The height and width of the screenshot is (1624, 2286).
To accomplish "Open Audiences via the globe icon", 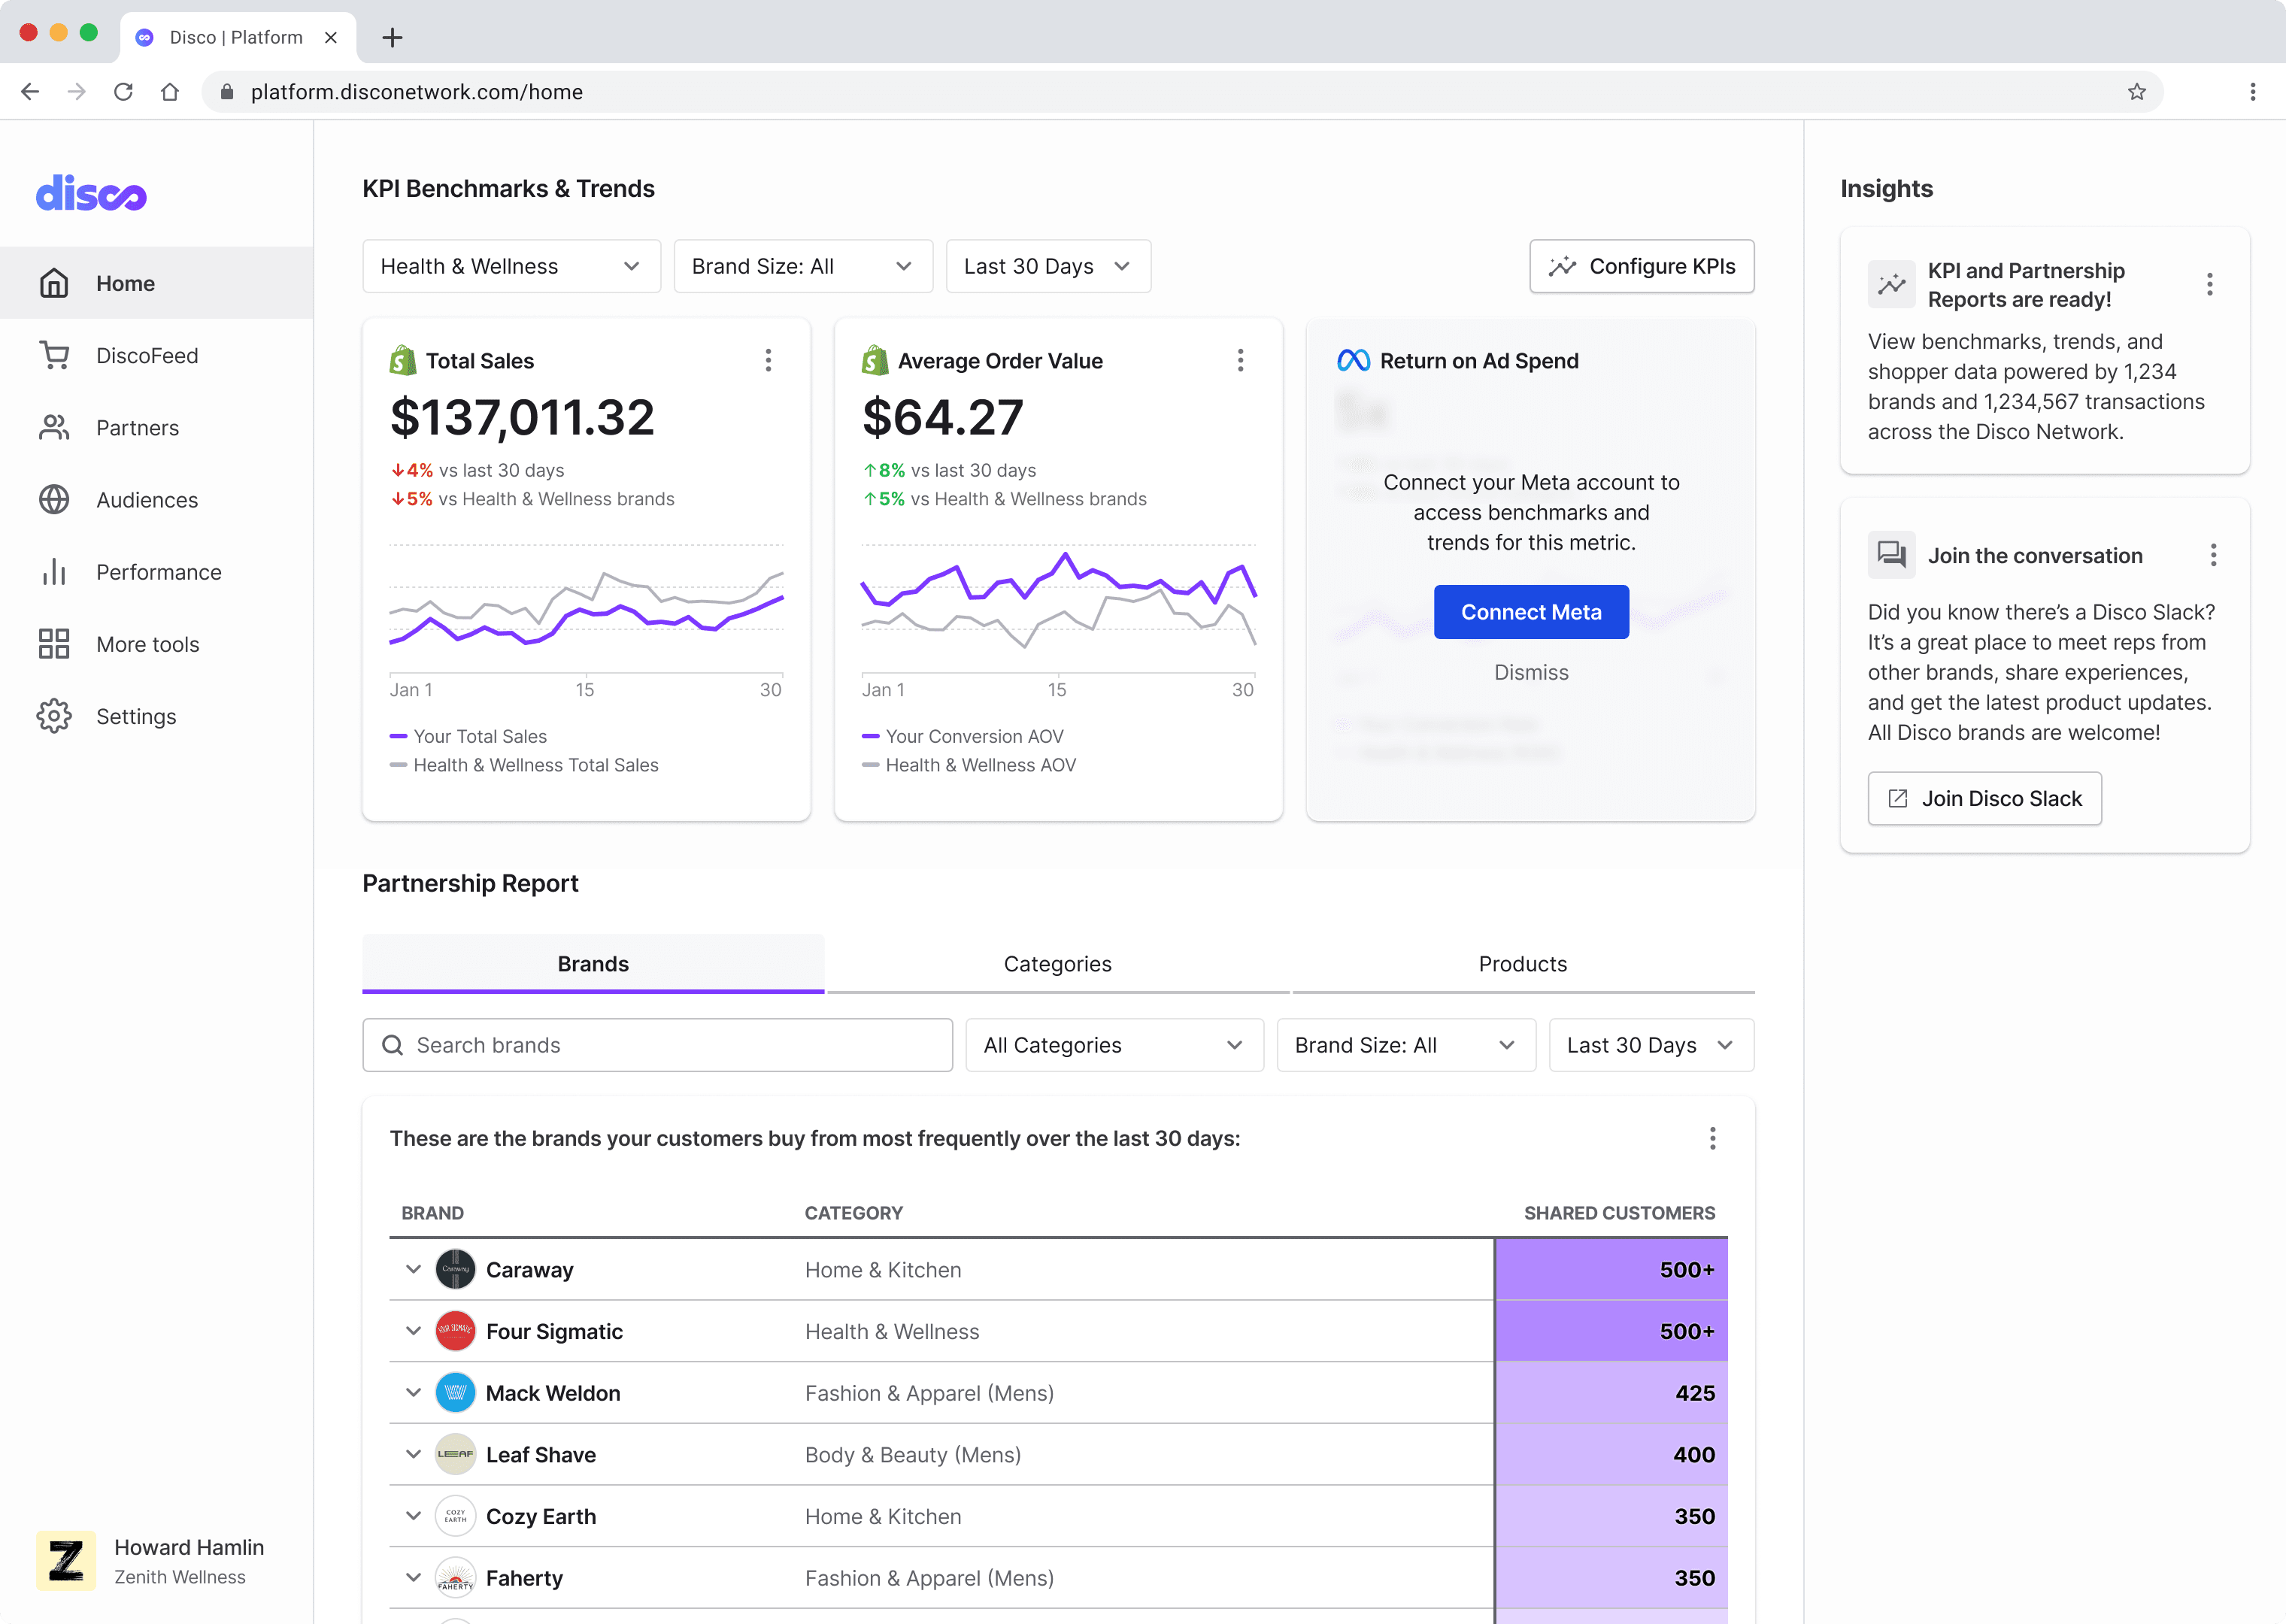I will point(54,499).
